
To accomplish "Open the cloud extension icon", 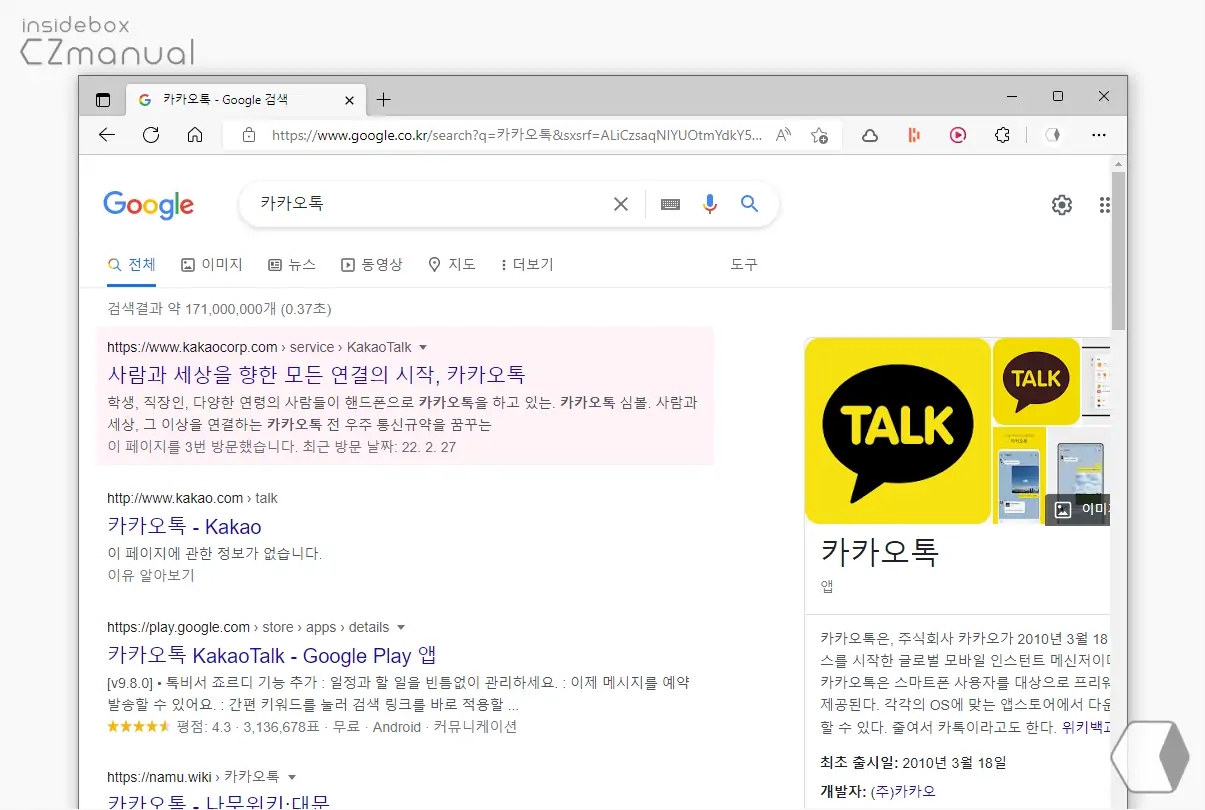I will (x=869, y=135).
